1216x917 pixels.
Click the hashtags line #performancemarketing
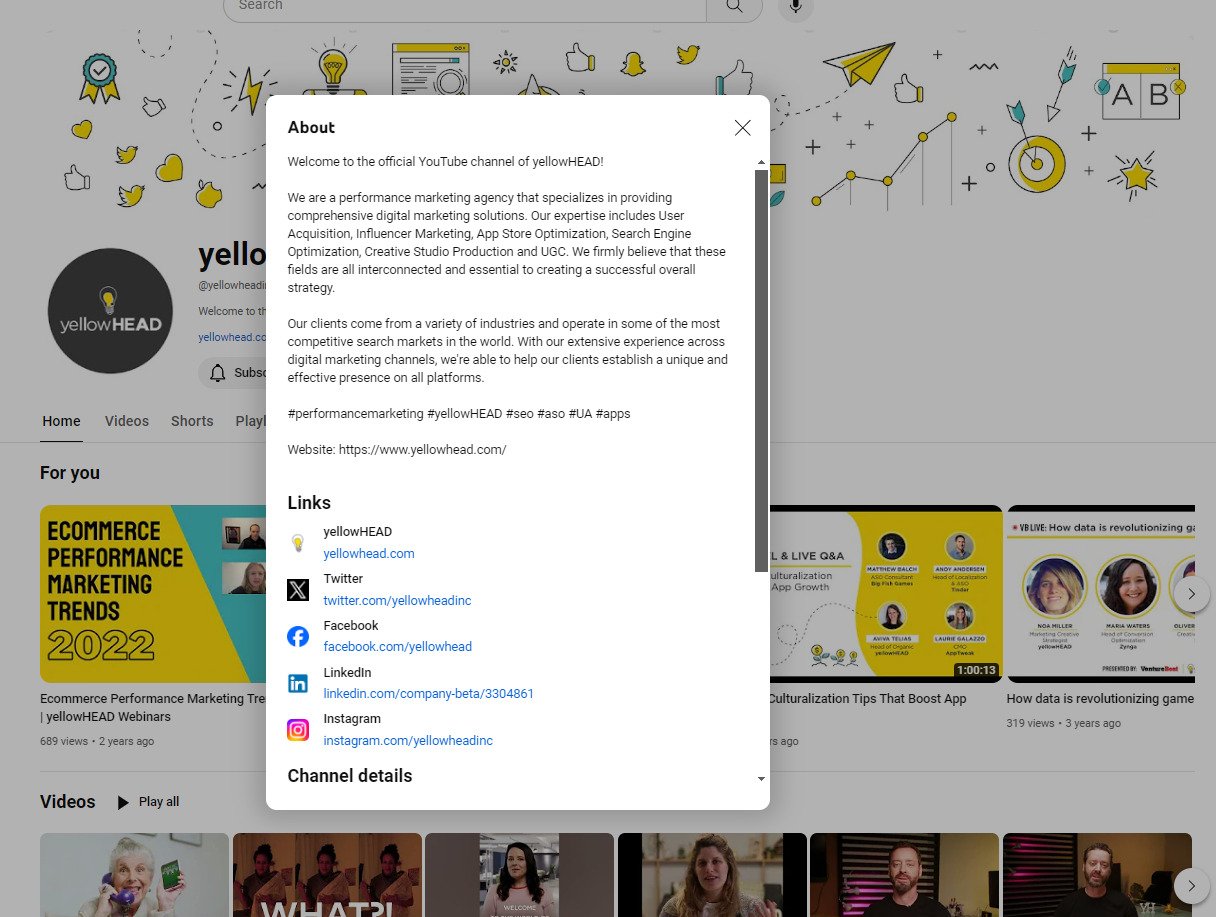coord(459,414)
